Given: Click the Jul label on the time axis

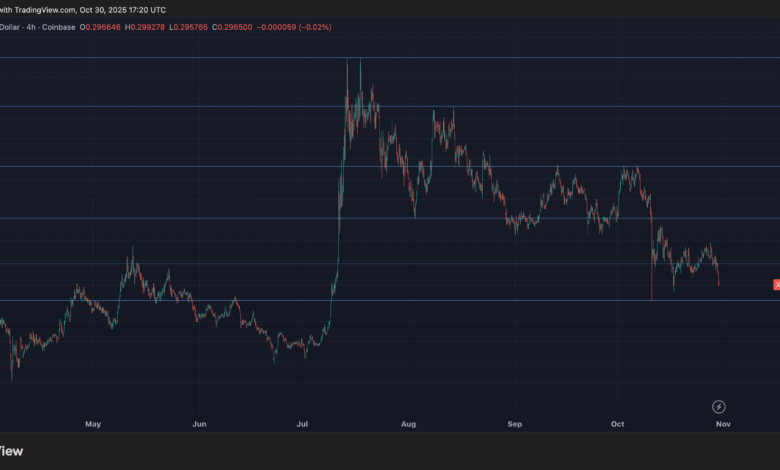Looking at the screenshot, I should point(302,424).
